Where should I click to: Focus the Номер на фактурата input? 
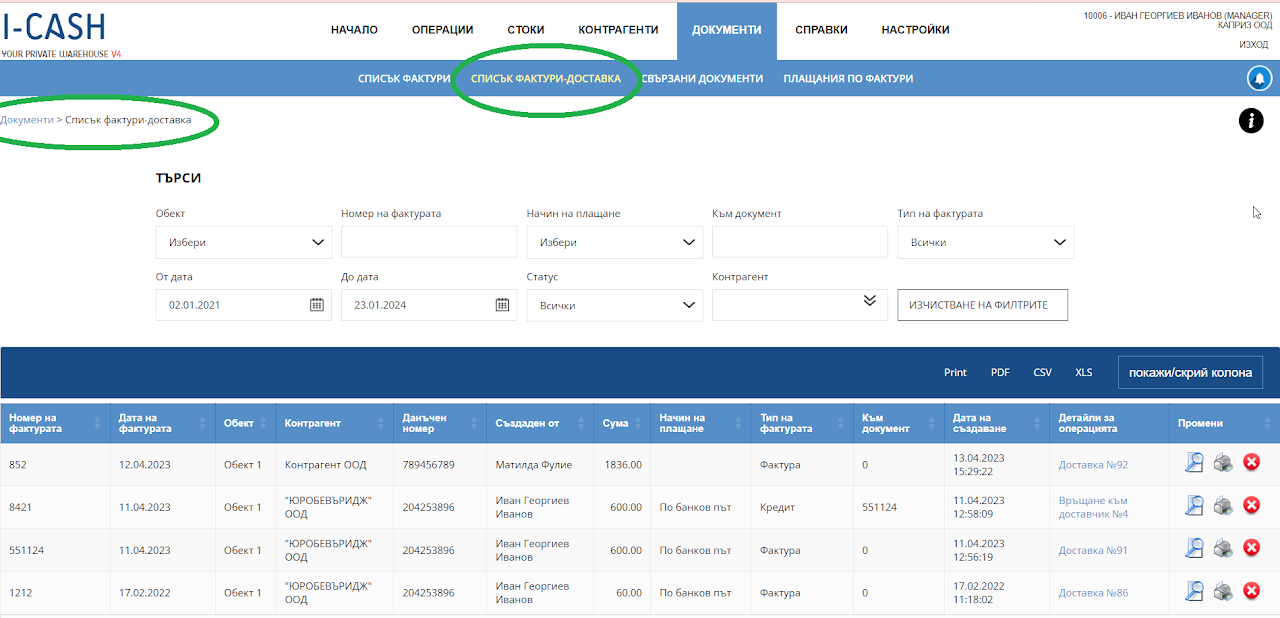(x=429, y=242)
